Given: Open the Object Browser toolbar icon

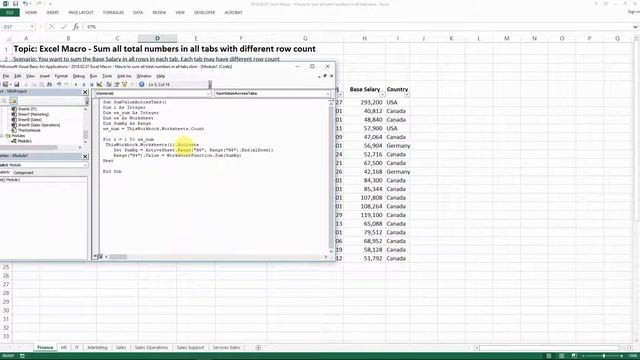Looking at the screenshot, I should point(124,84).
